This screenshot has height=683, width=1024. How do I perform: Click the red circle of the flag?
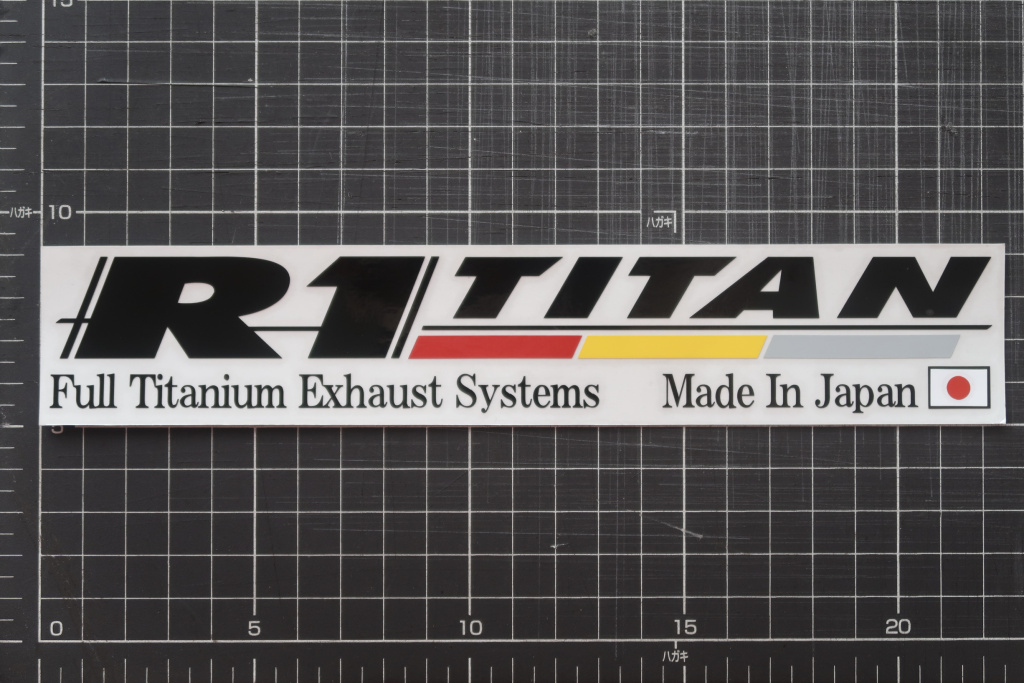[x=957, y=388]
